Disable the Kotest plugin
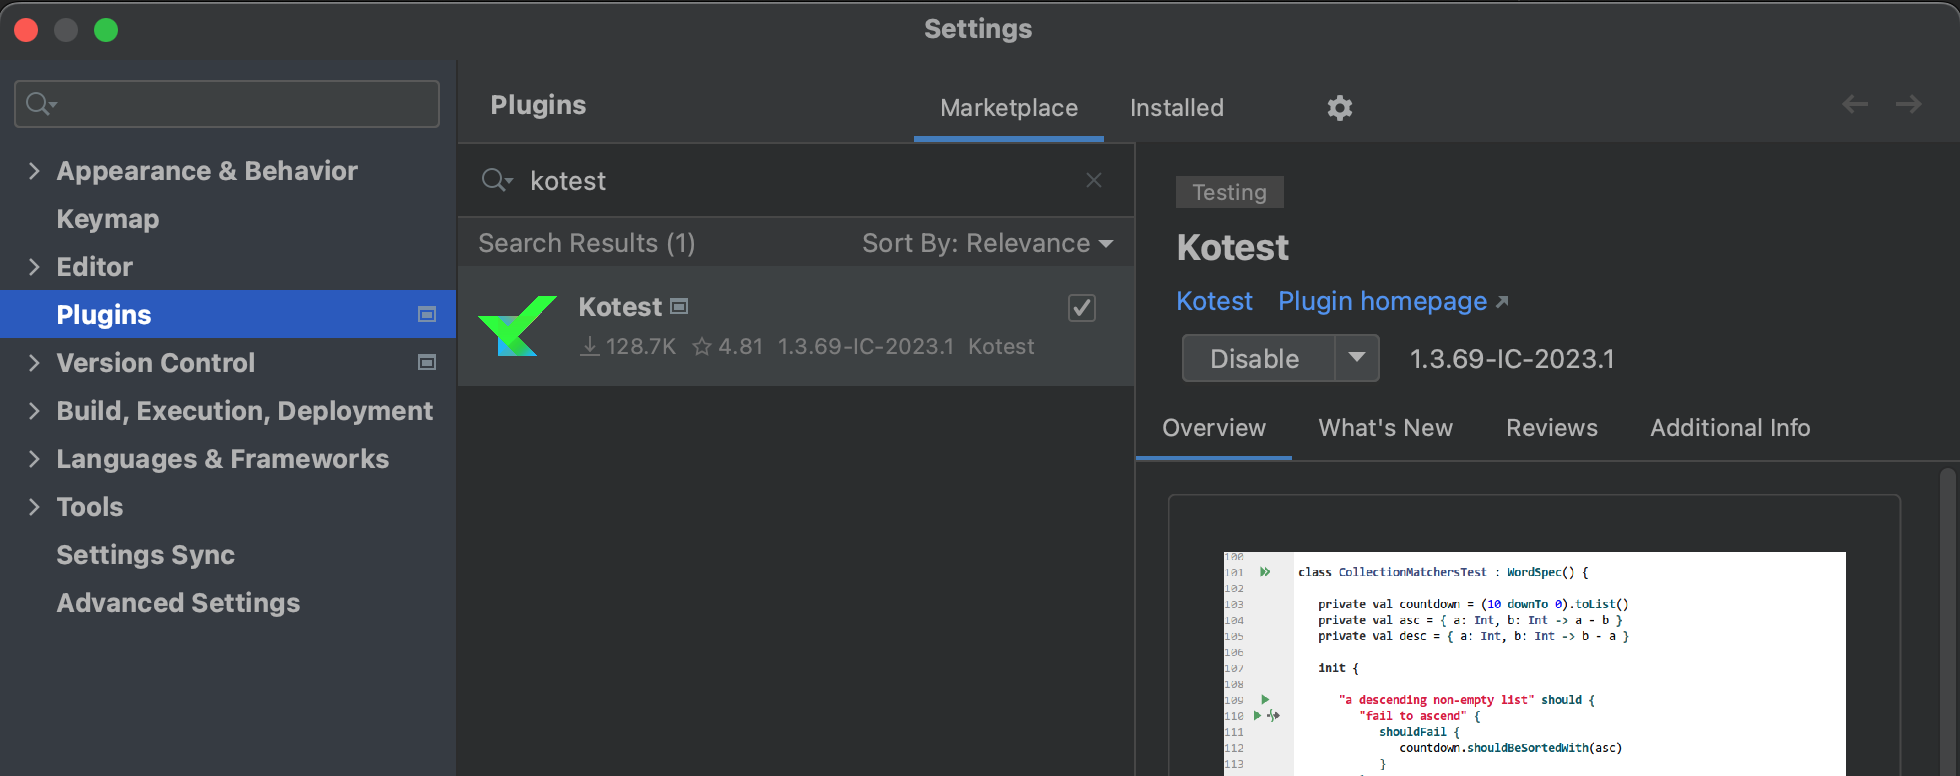 (1258, 358)
